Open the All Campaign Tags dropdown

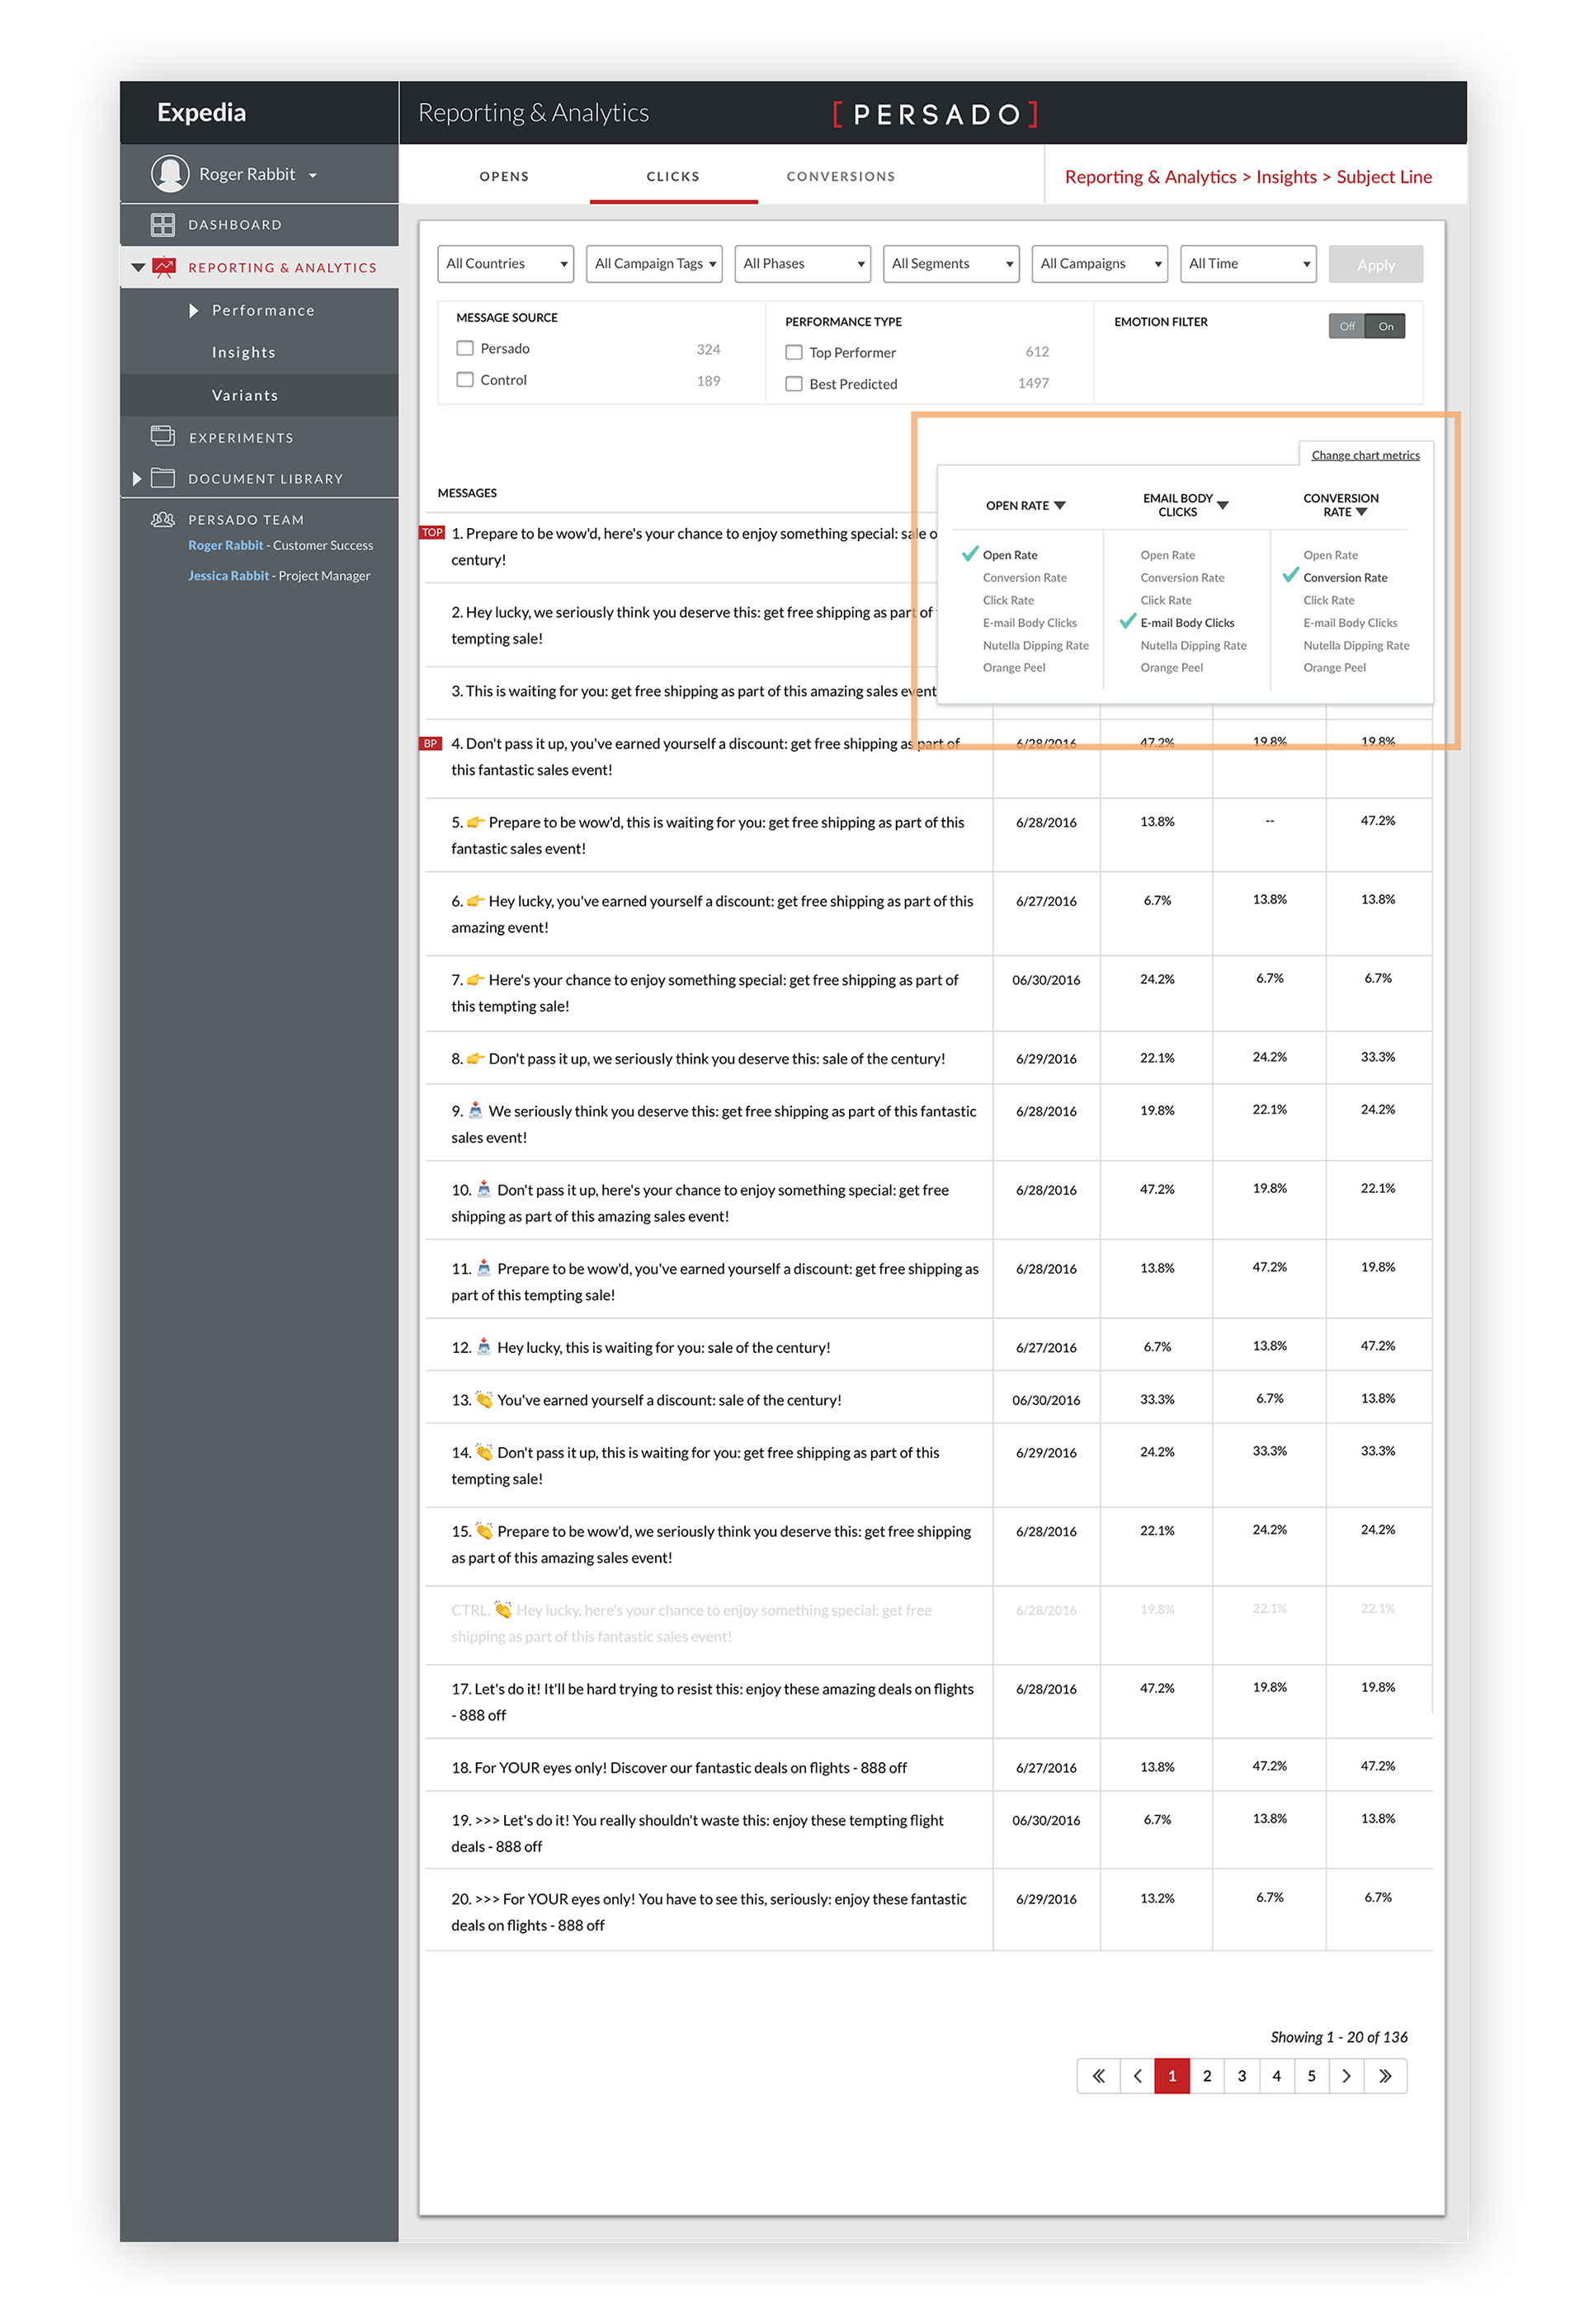654,264
